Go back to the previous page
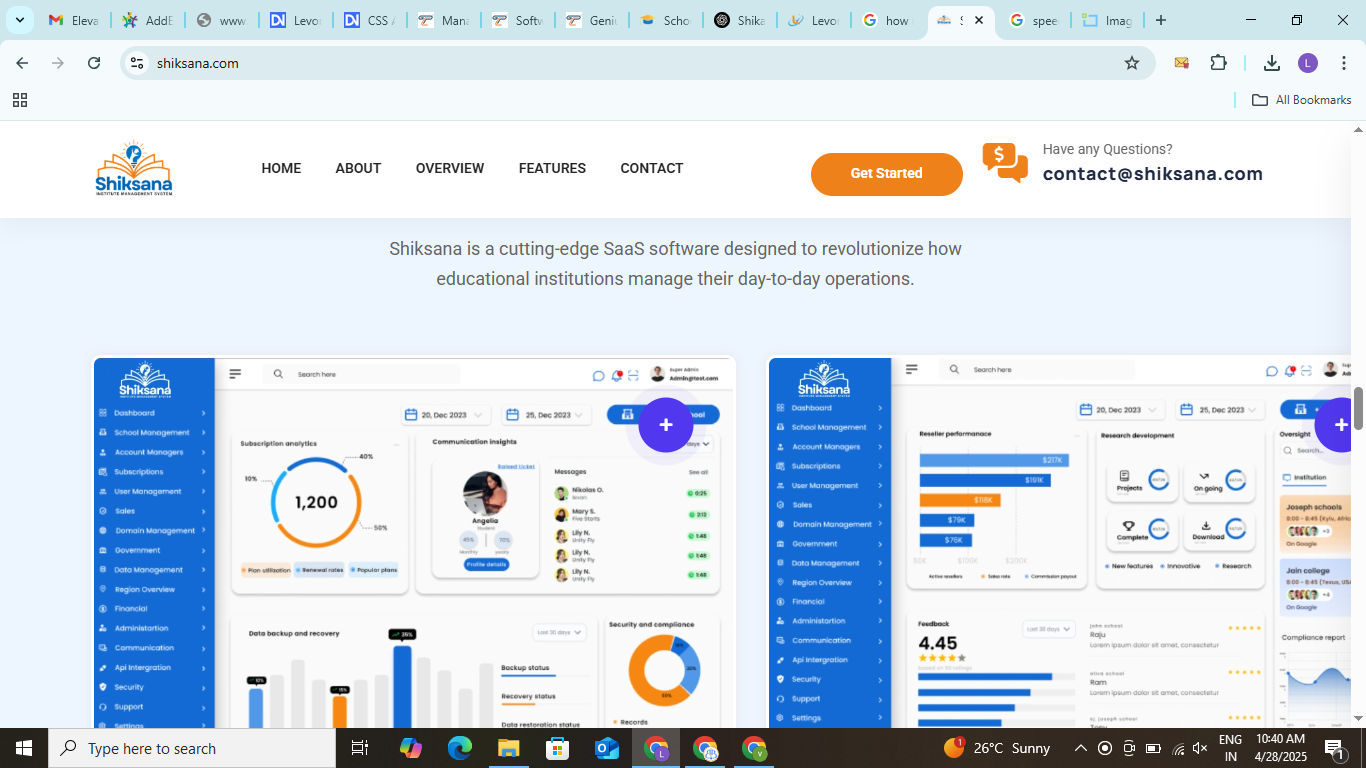This screenshot has height=768, width=1366. click(22, 63)
